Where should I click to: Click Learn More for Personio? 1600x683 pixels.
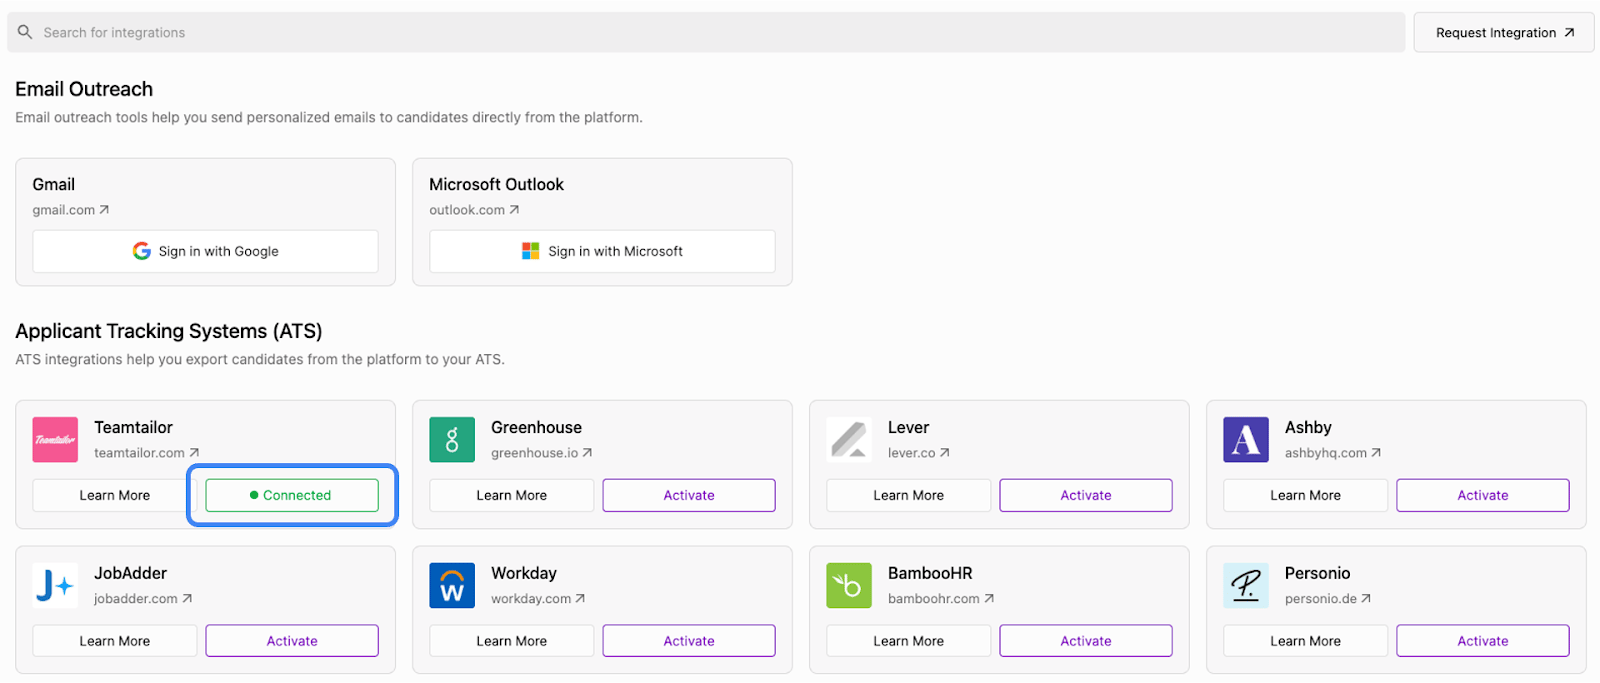tap(1306, 641)
